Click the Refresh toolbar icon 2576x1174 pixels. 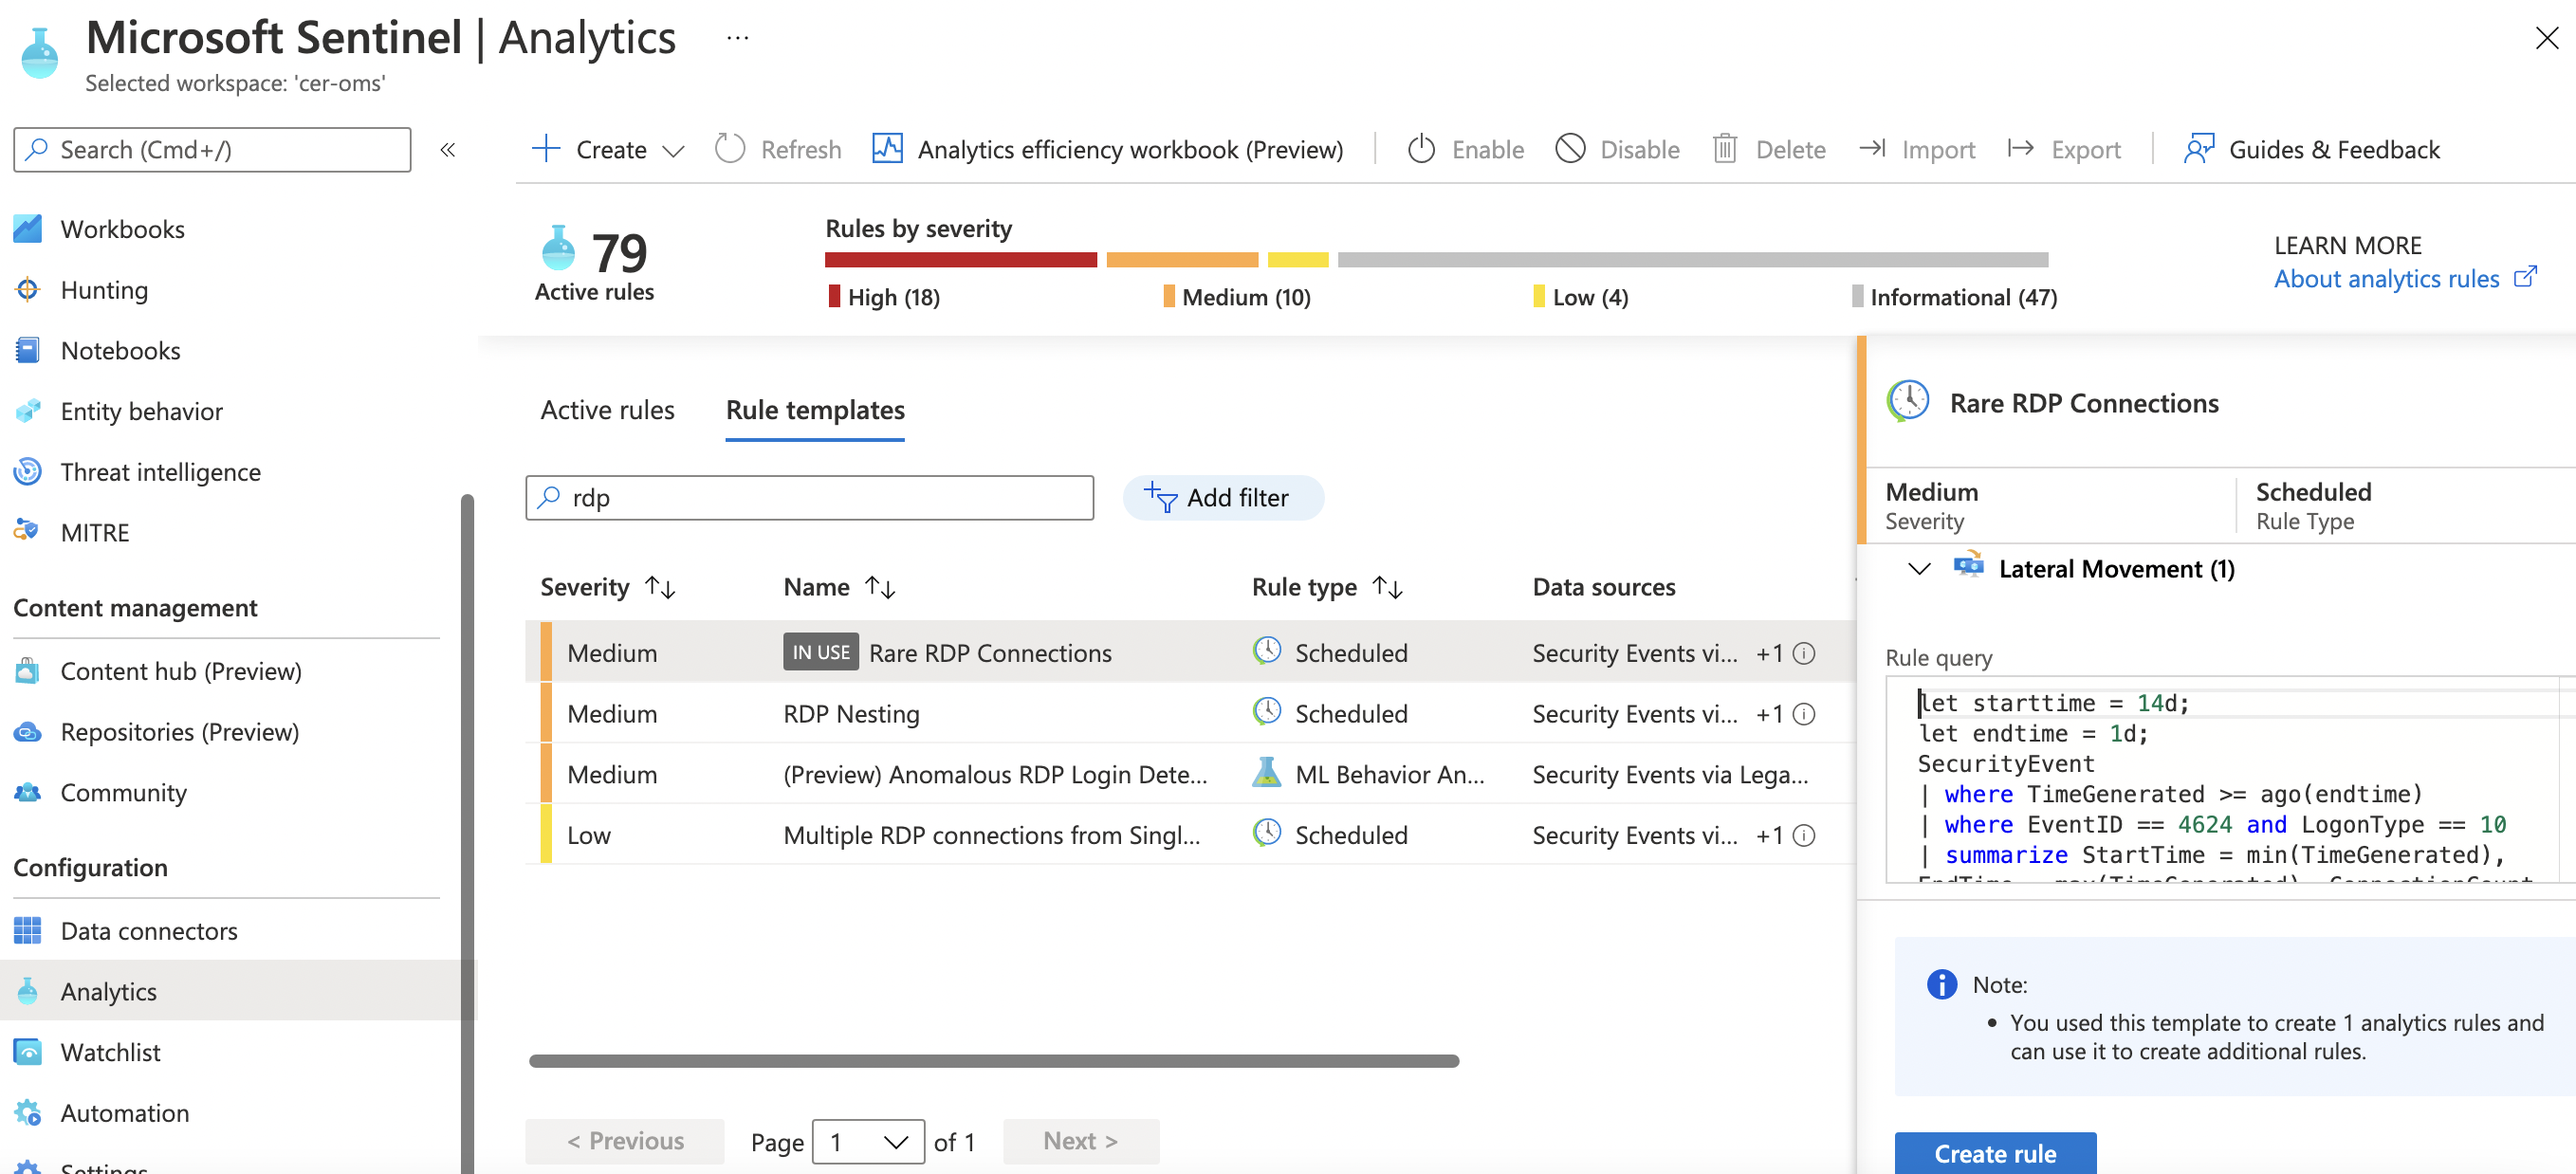click(730, 149)
